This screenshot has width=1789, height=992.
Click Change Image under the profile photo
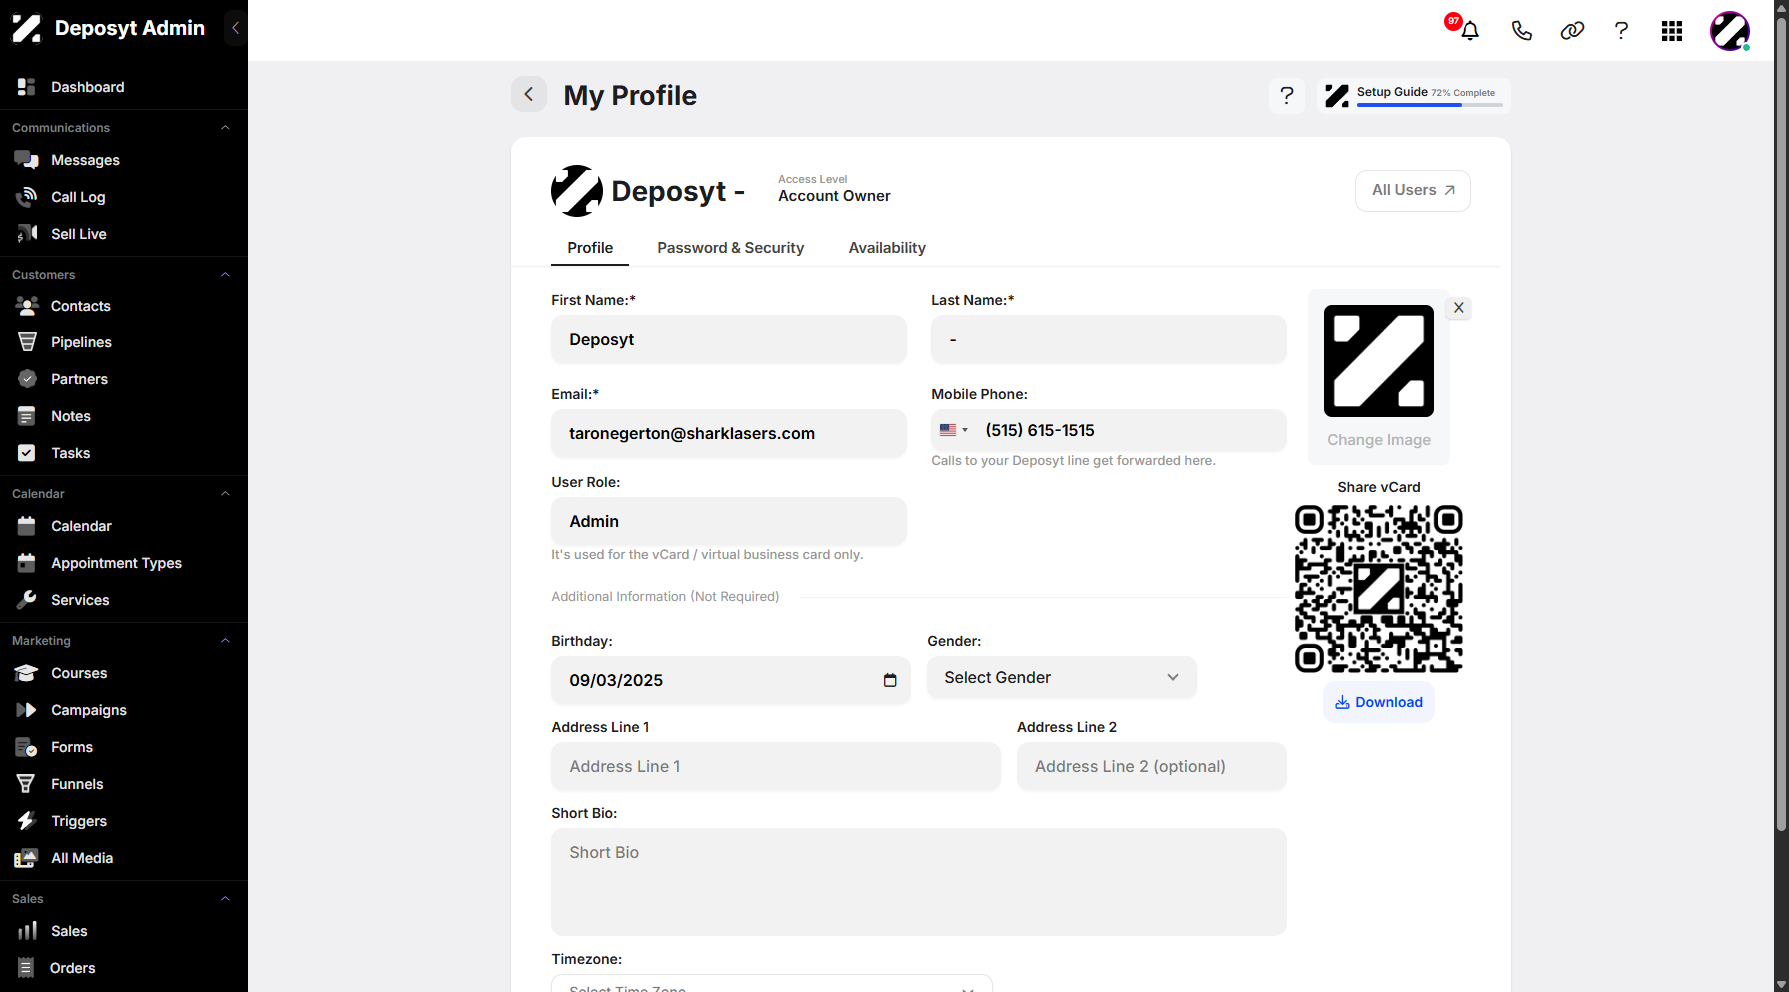1379,440
